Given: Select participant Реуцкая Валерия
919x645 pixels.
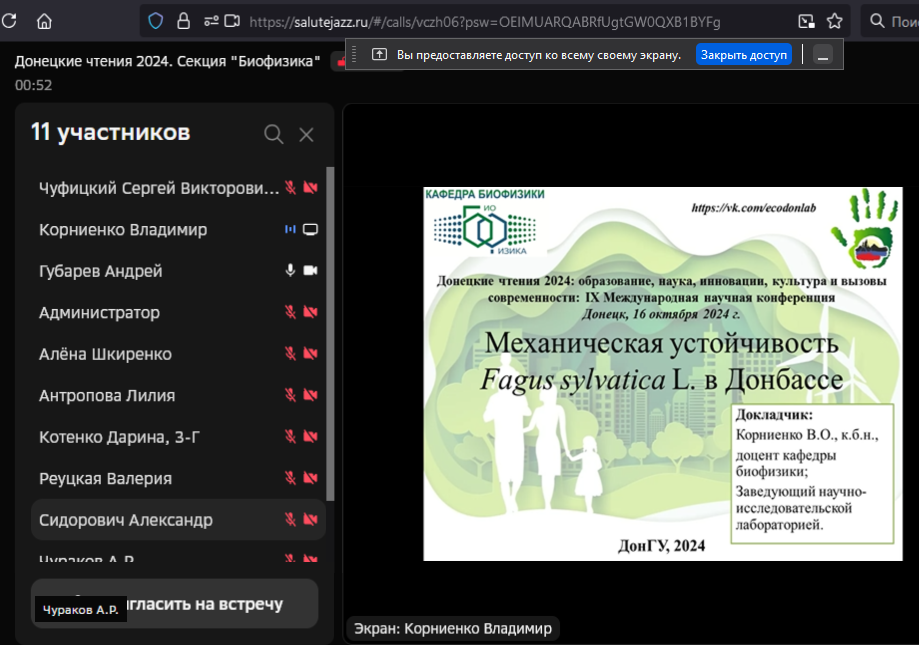Looking at the screenshot, I should [178, 479].
